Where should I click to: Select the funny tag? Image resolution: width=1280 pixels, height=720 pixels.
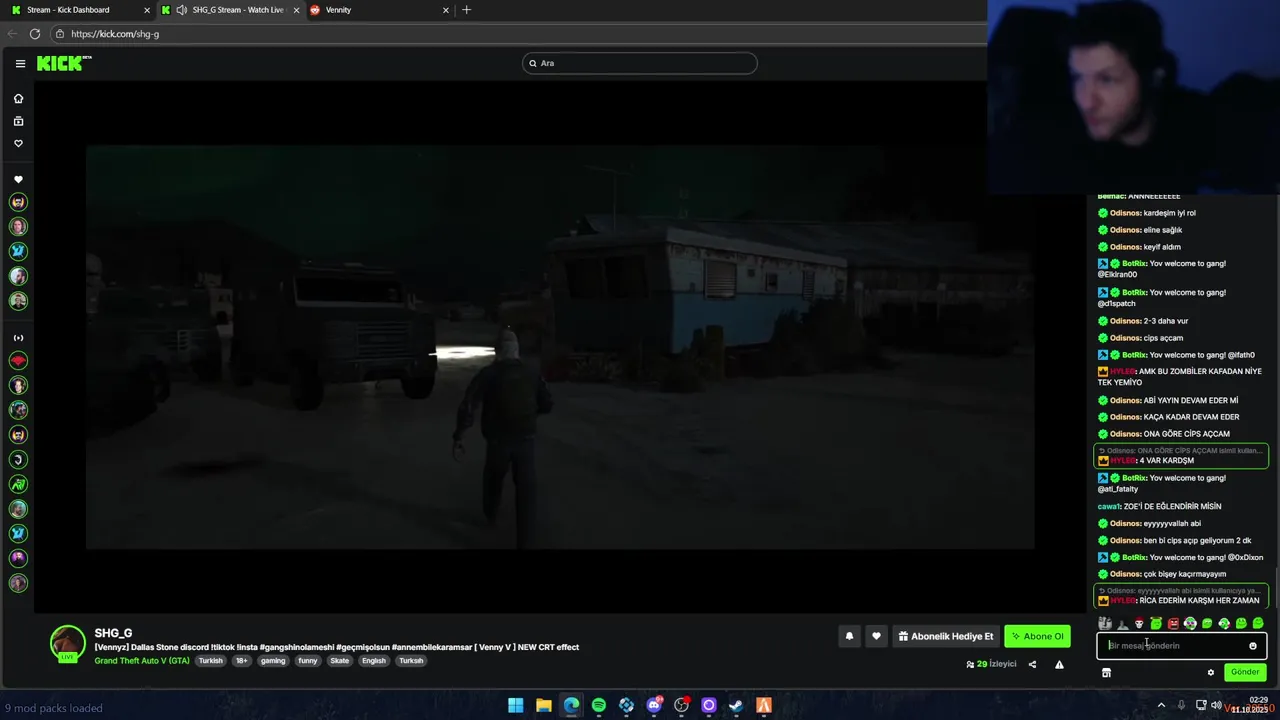307,661
